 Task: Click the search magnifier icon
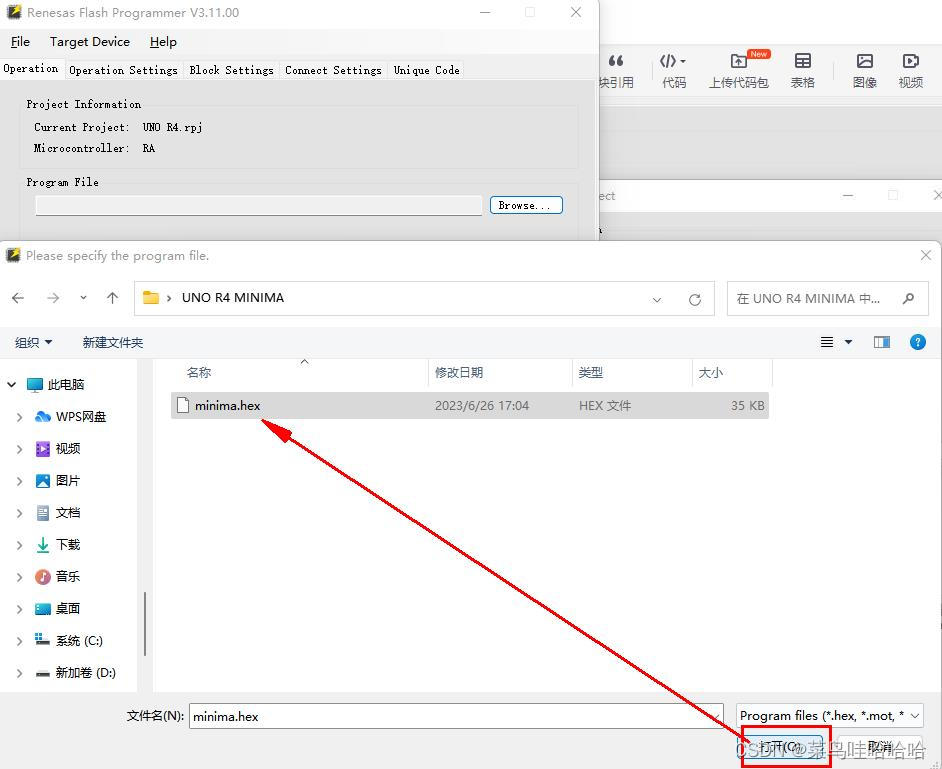point(908,298)
